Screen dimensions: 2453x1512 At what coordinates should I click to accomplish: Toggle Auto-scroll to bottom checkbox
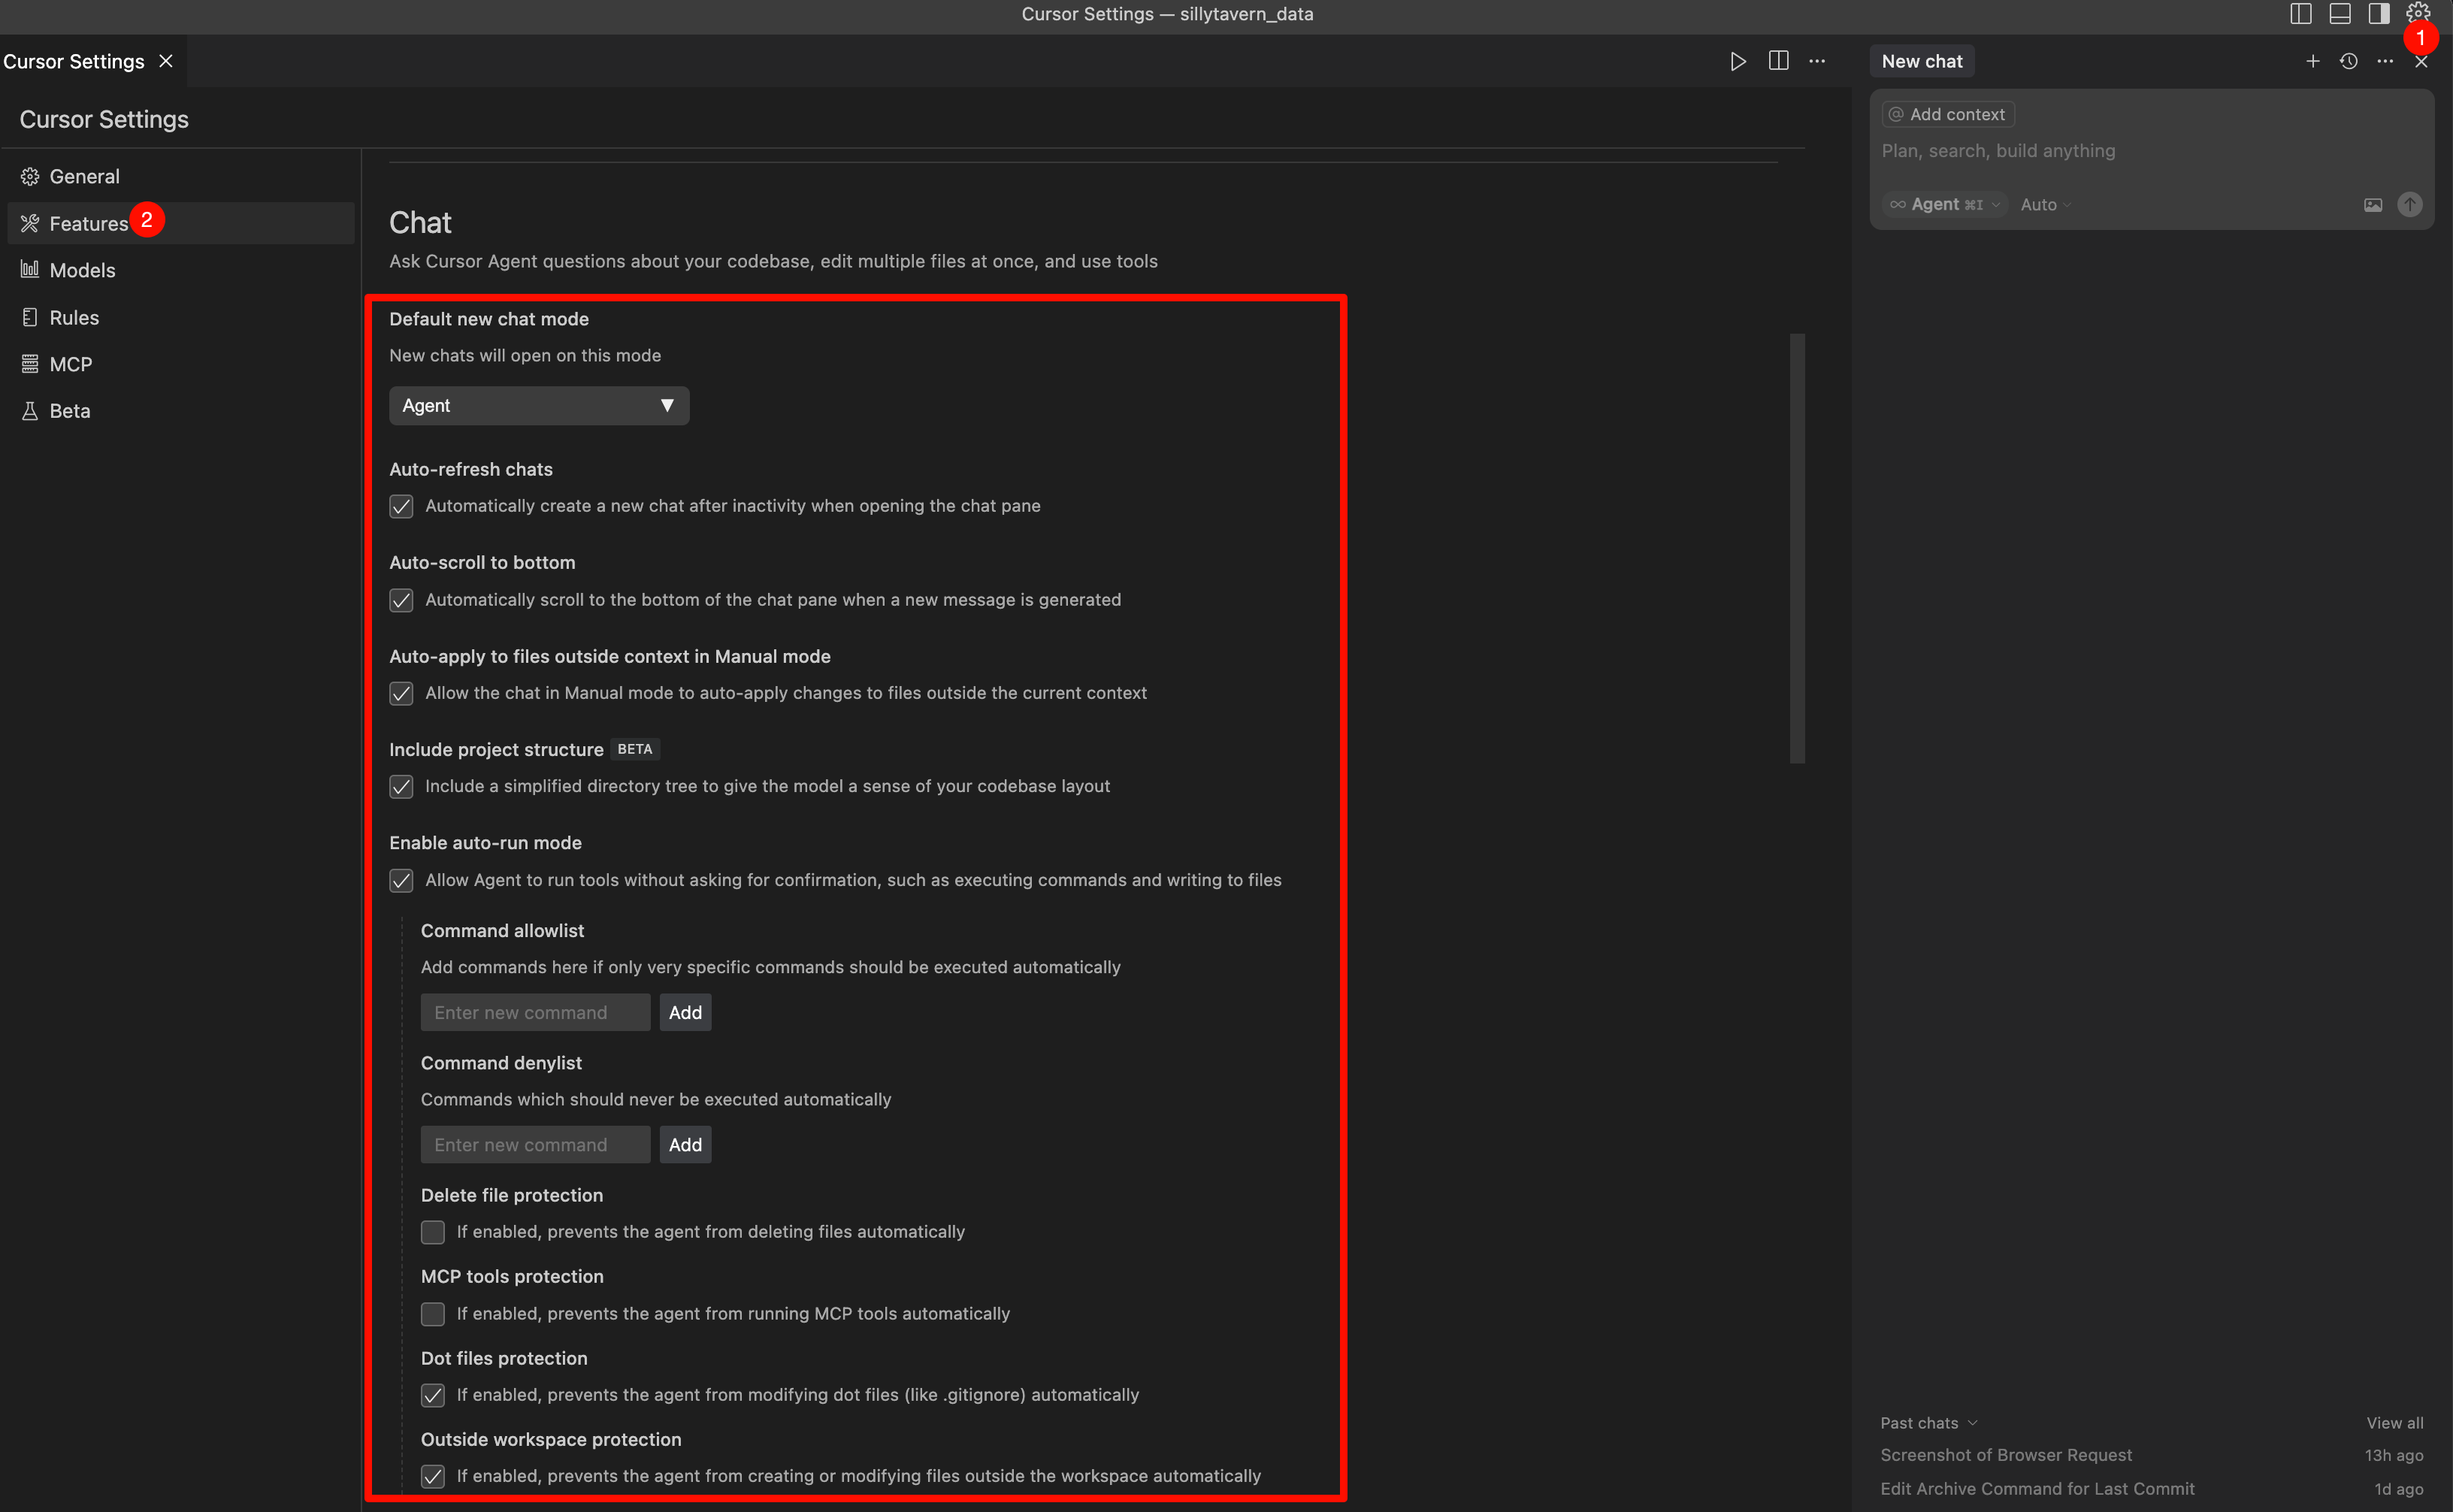pyautogui.click(x=401, y=600)
